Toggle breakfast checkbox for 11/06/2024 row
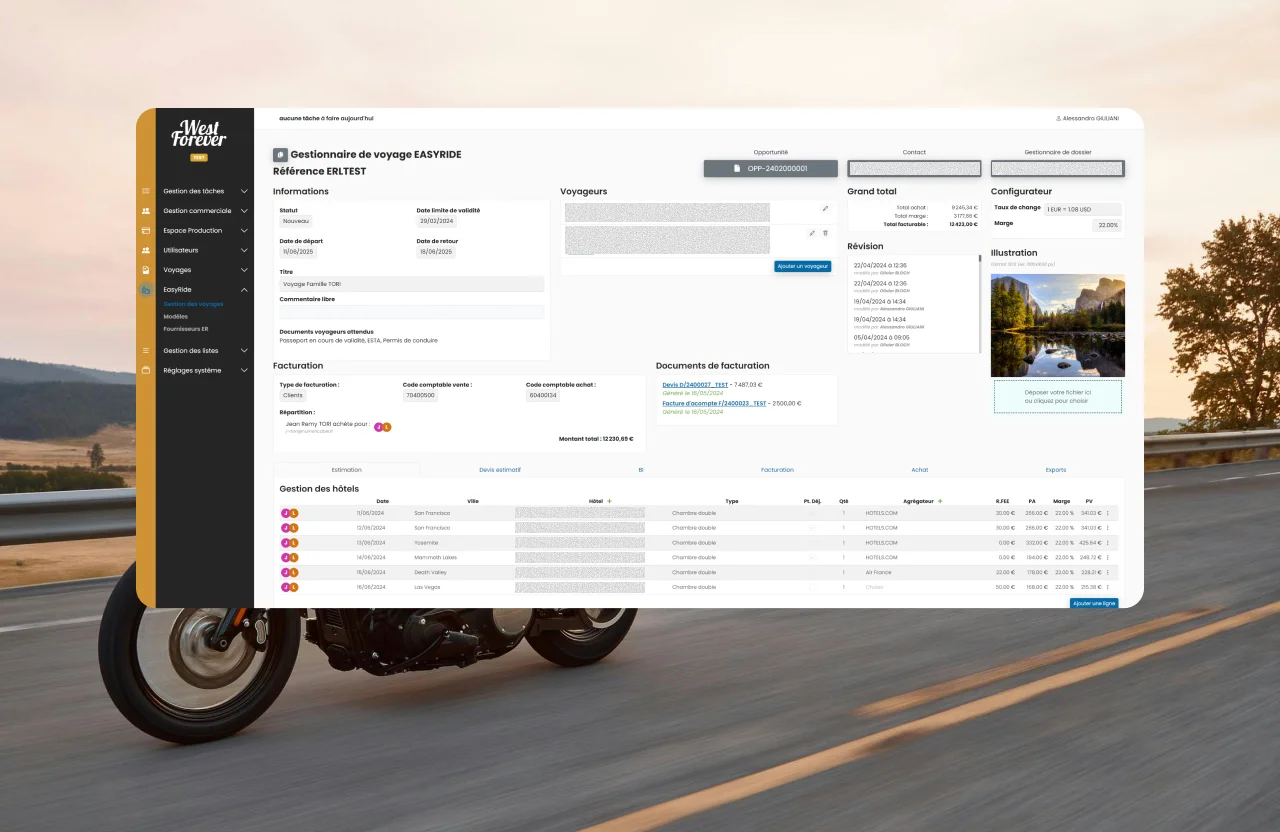 click(812, 513)
